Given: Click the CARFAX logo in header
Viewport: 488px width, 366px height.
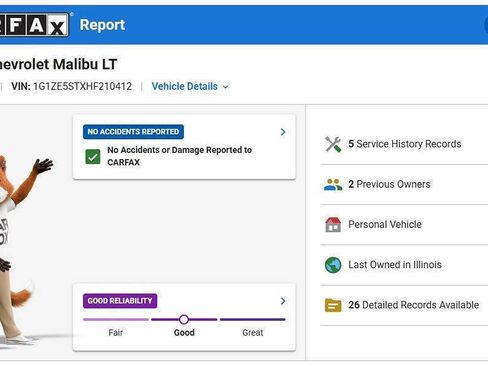Looking at the screenshot, I should [34, 25].
